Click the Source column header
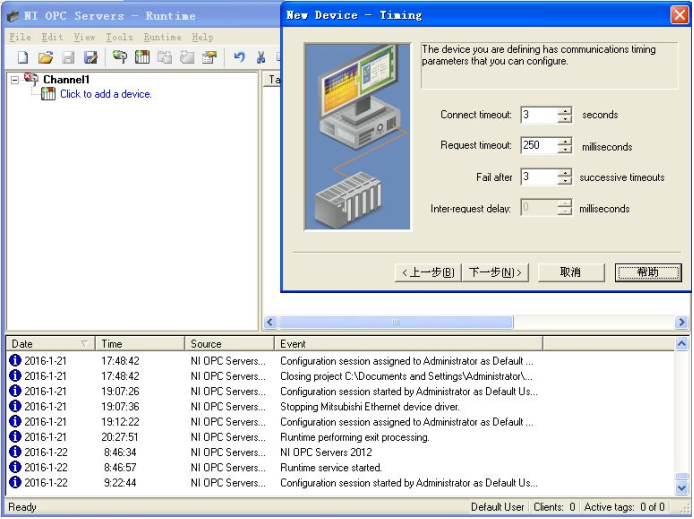The image size is (694, 519). tap(229, 344)
